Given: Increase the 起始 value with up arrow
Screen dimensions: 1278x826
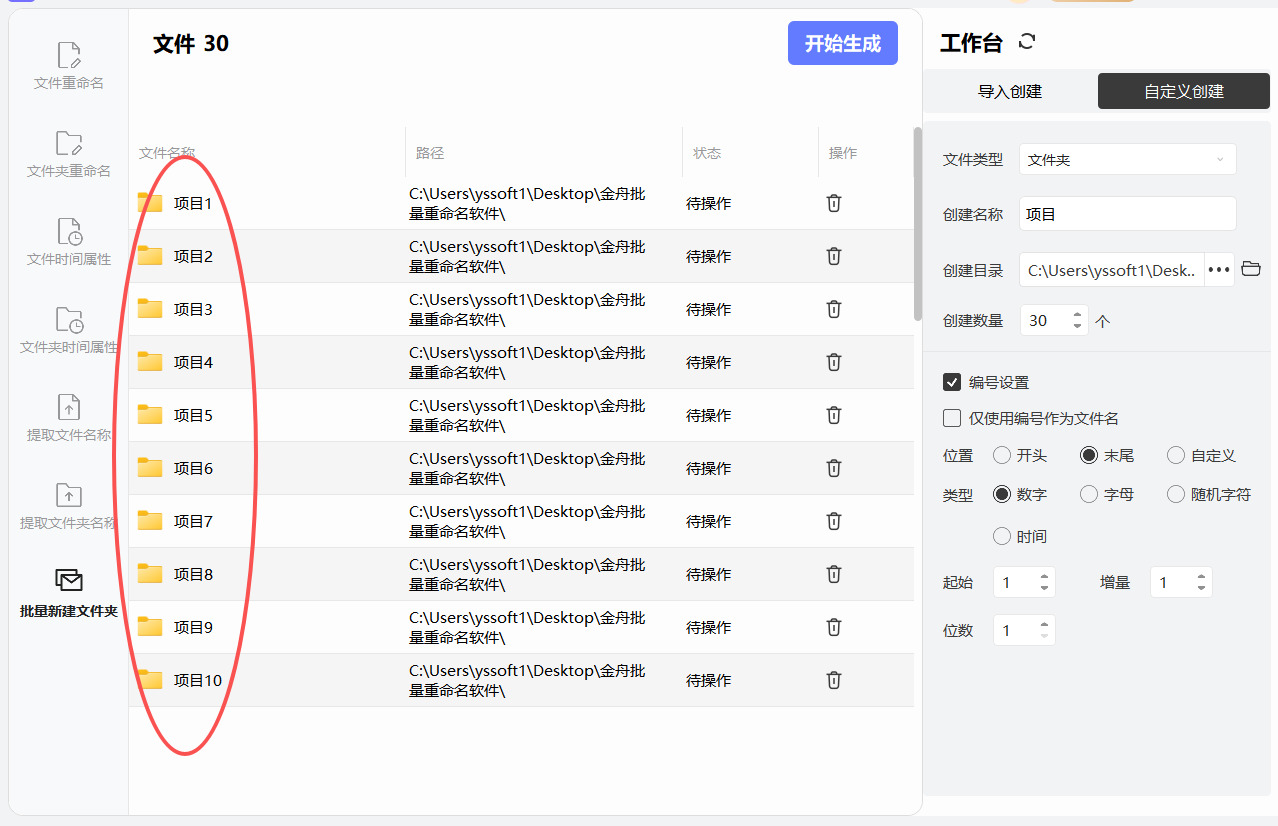Looking at the screenshot, I should 1044,576.
